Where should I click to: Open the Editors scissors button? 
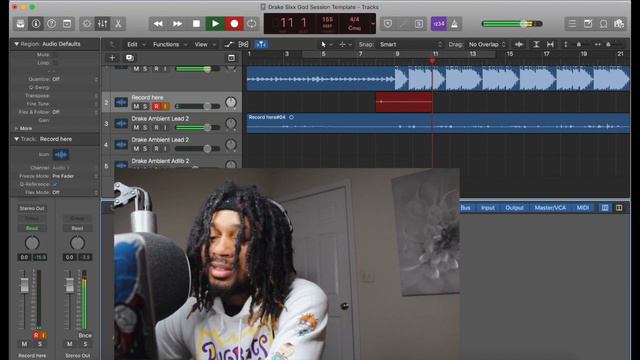(118, 24)
